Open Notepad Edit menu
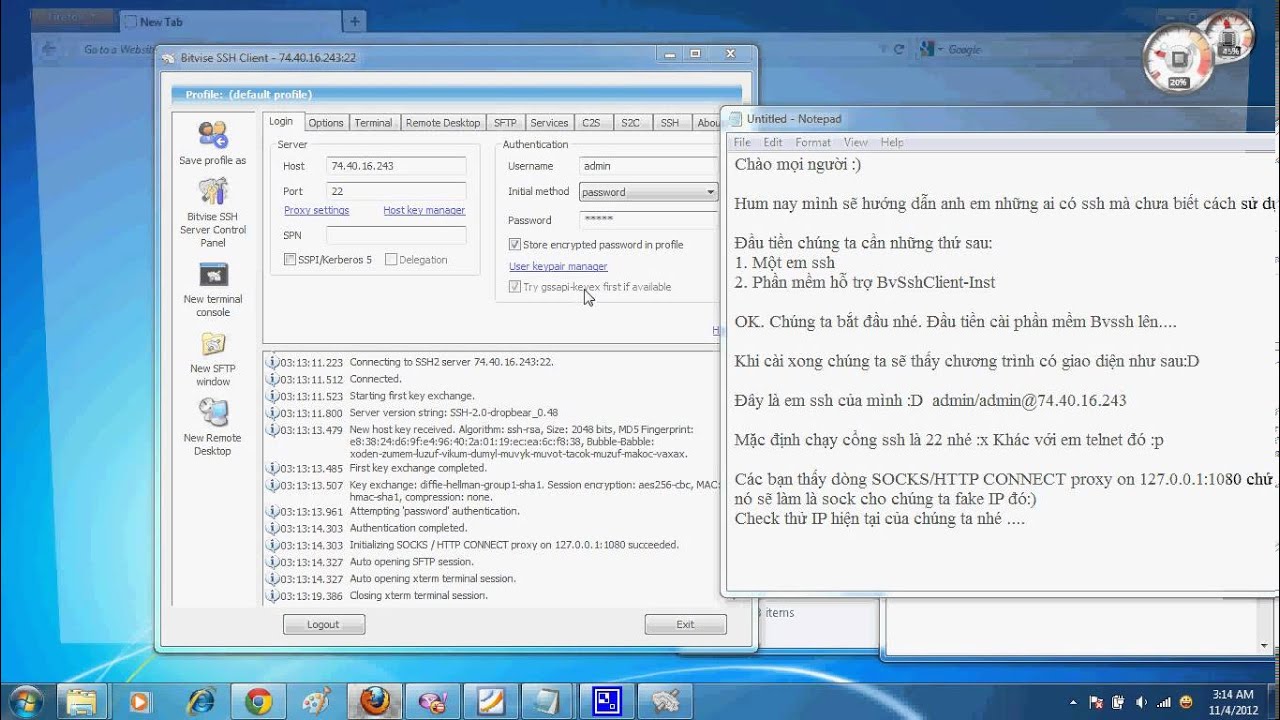The height and width of the screenshot is (720, 1280). pos(773,142)
